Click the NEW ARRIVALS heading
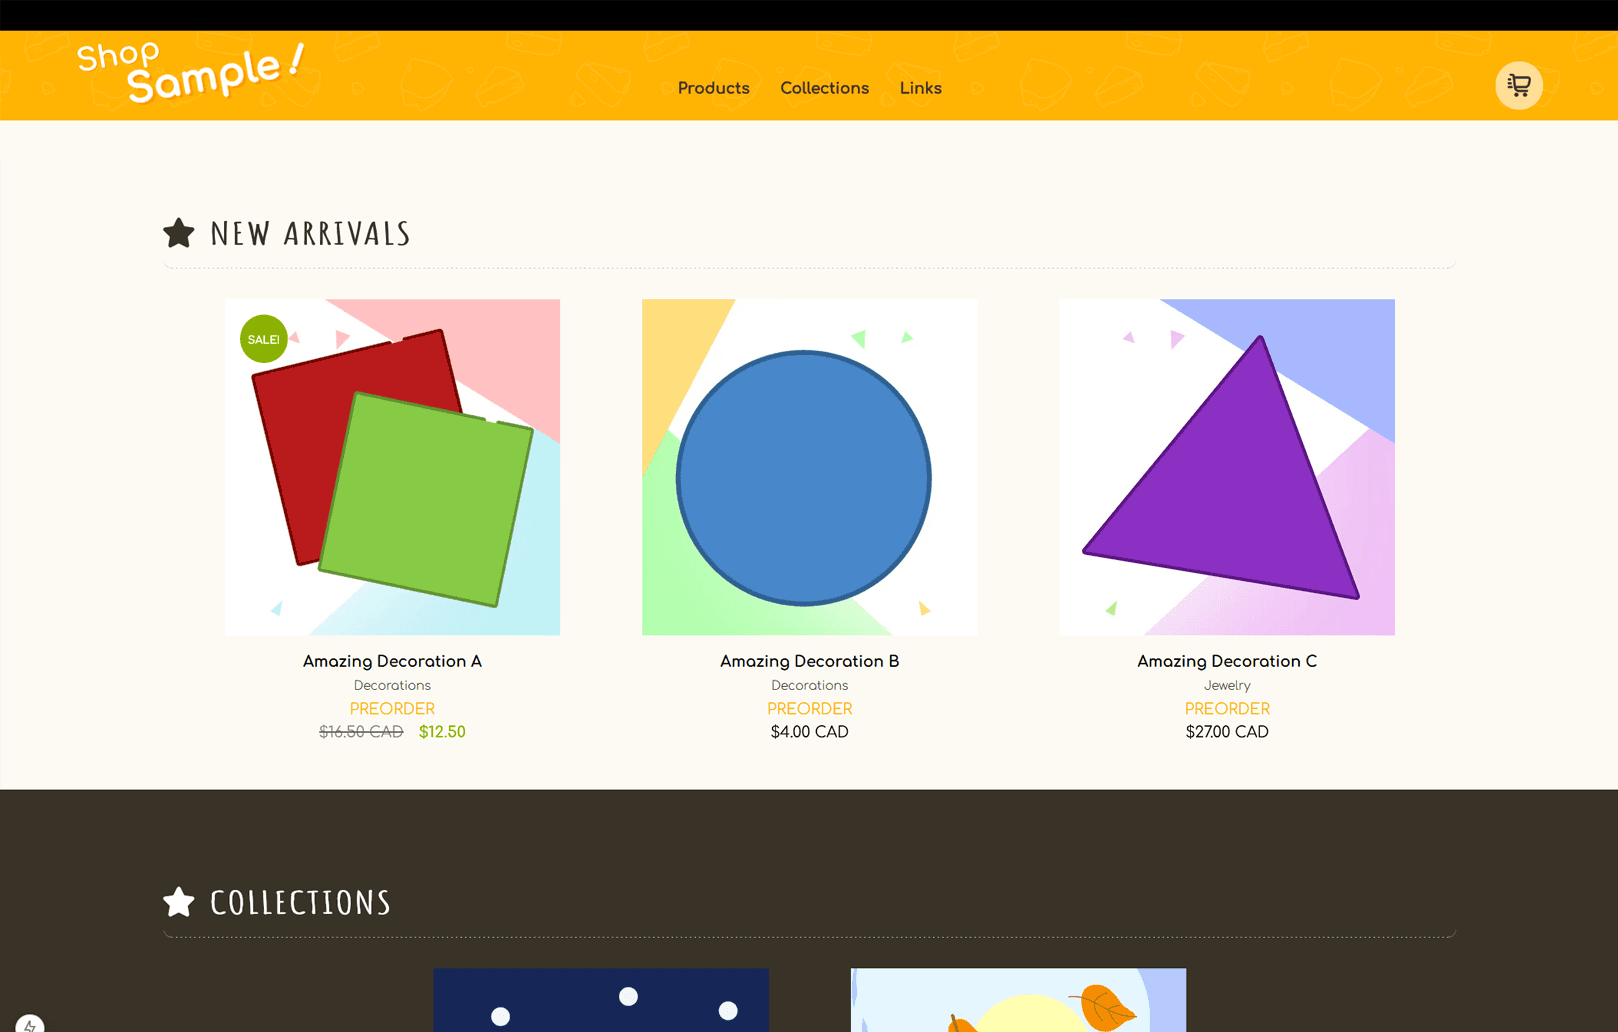1618x1032 pixels. point(310,234)
